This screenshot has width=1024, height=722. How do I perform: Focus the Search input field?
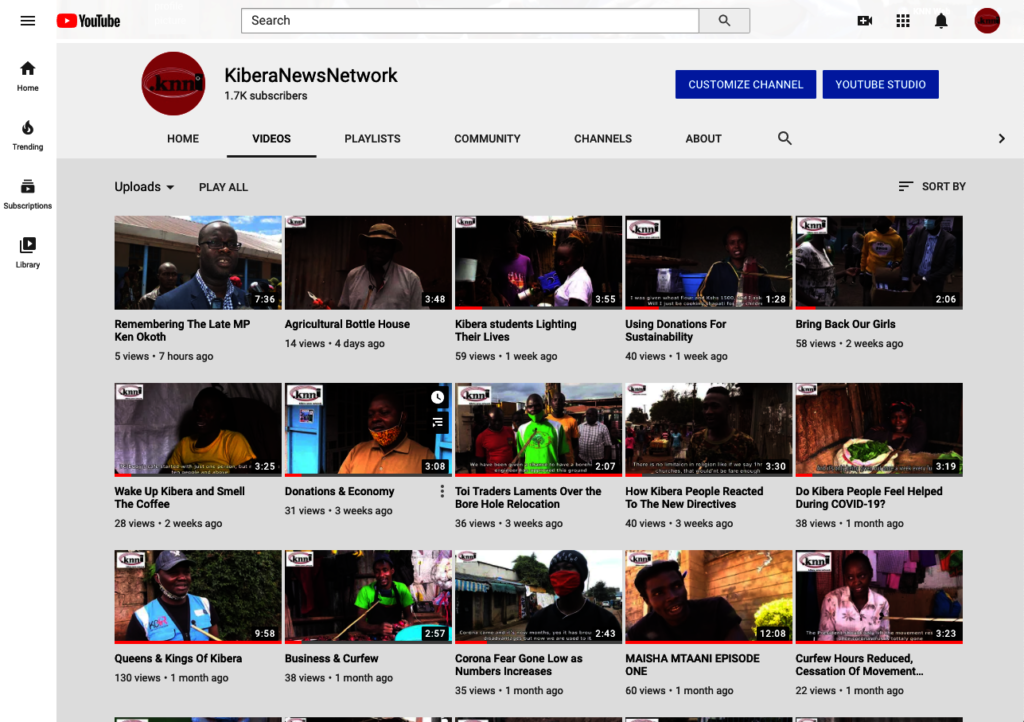click(x=470, y=21)
